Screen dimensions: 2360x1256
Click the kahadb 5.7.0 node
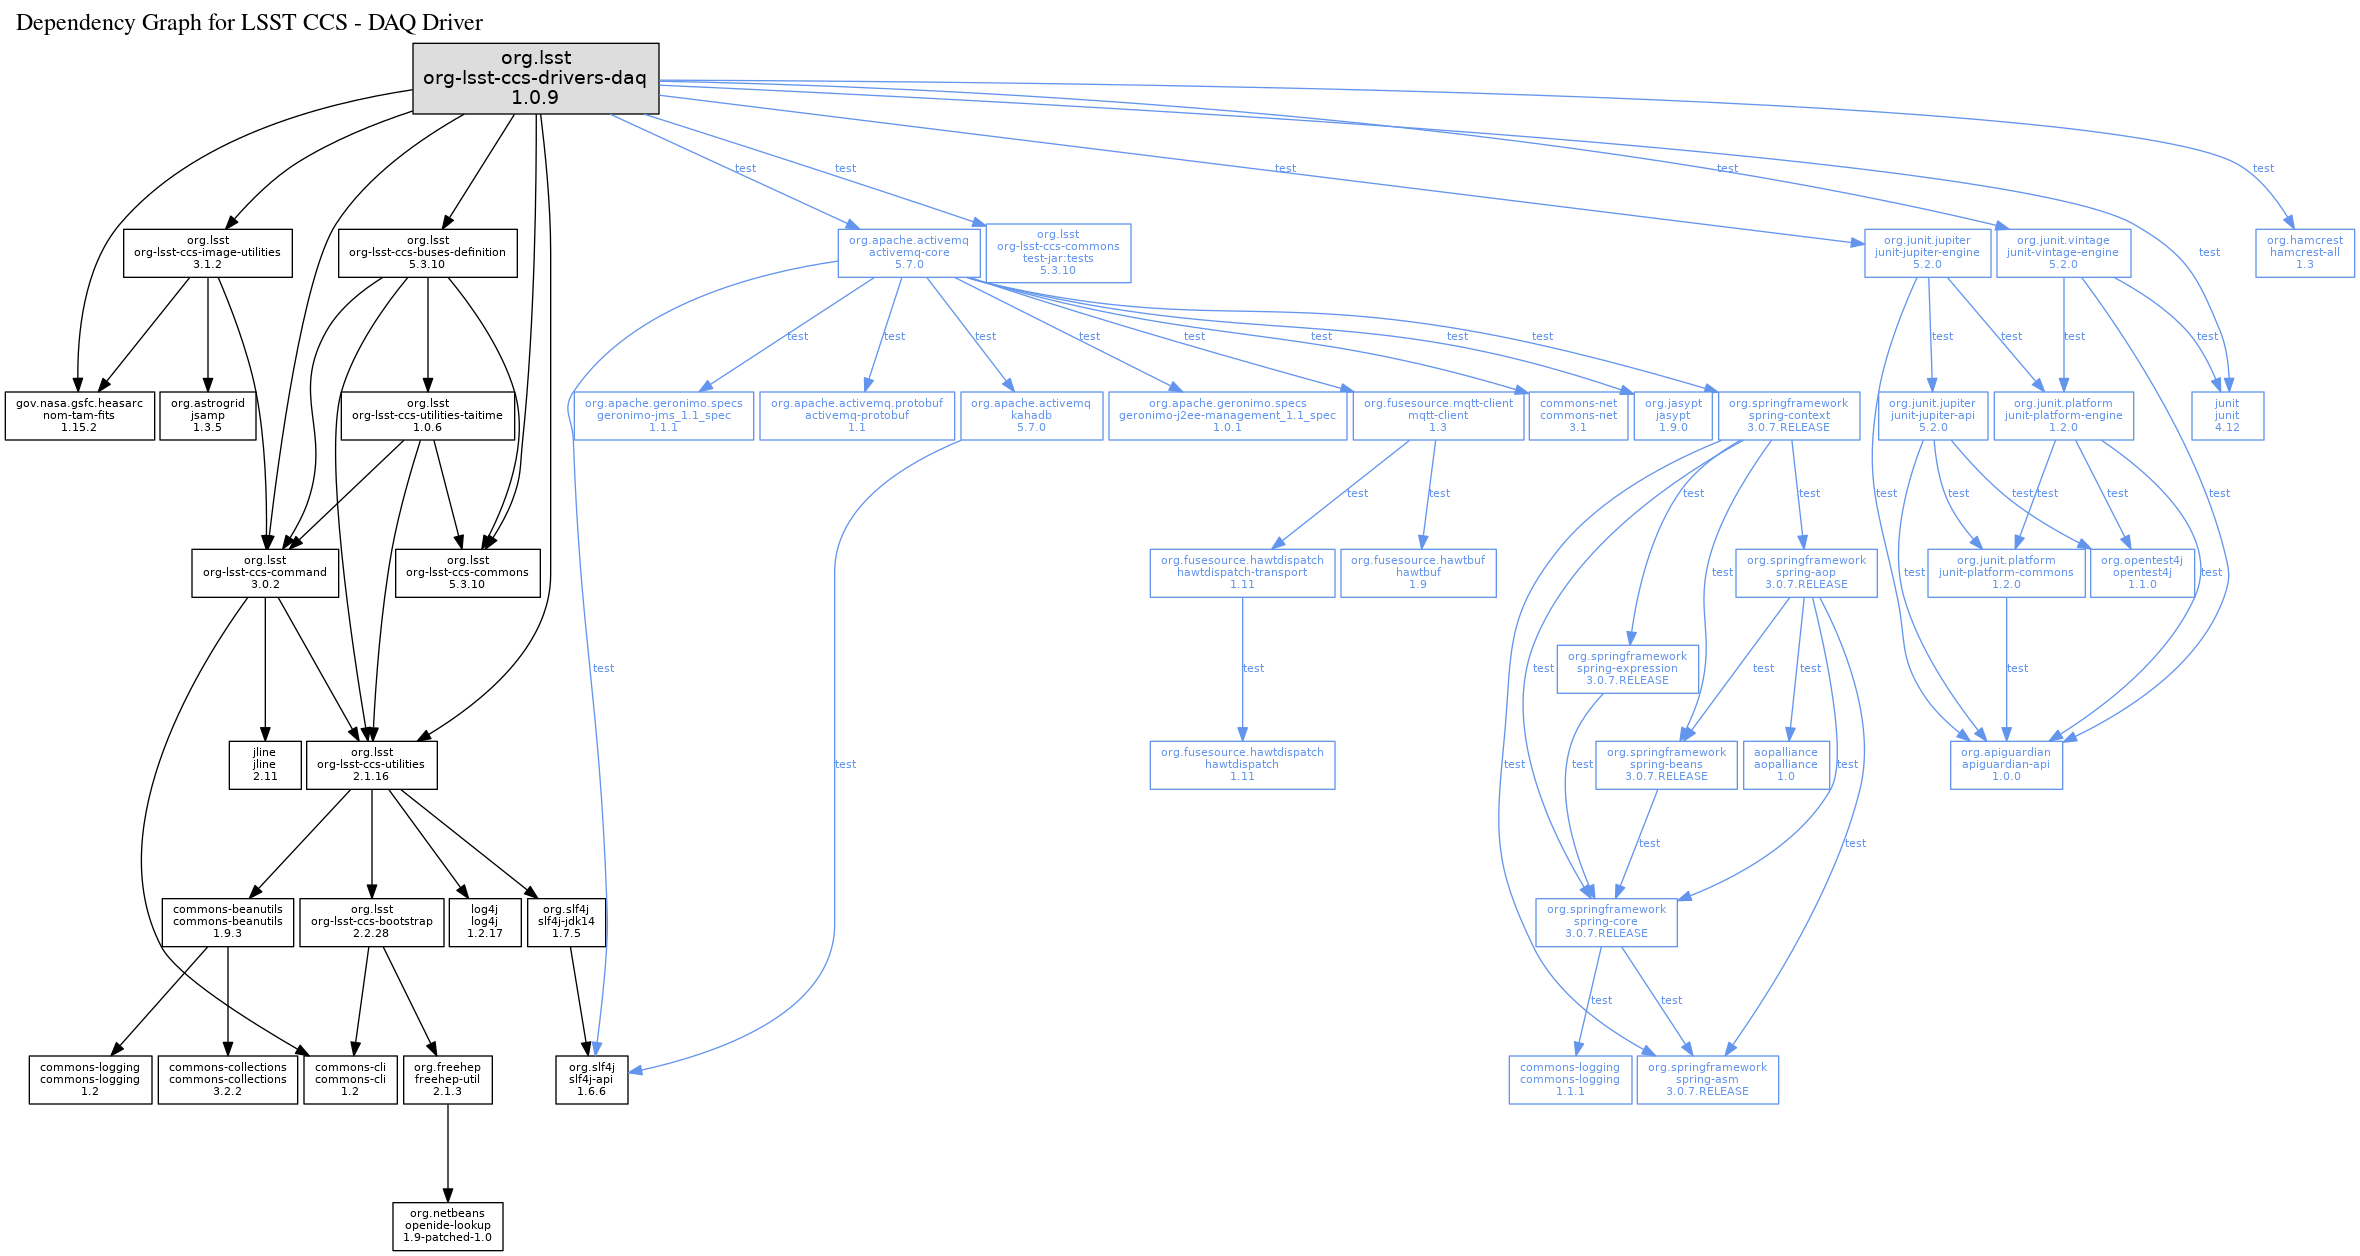click(x=1031, y=416)
